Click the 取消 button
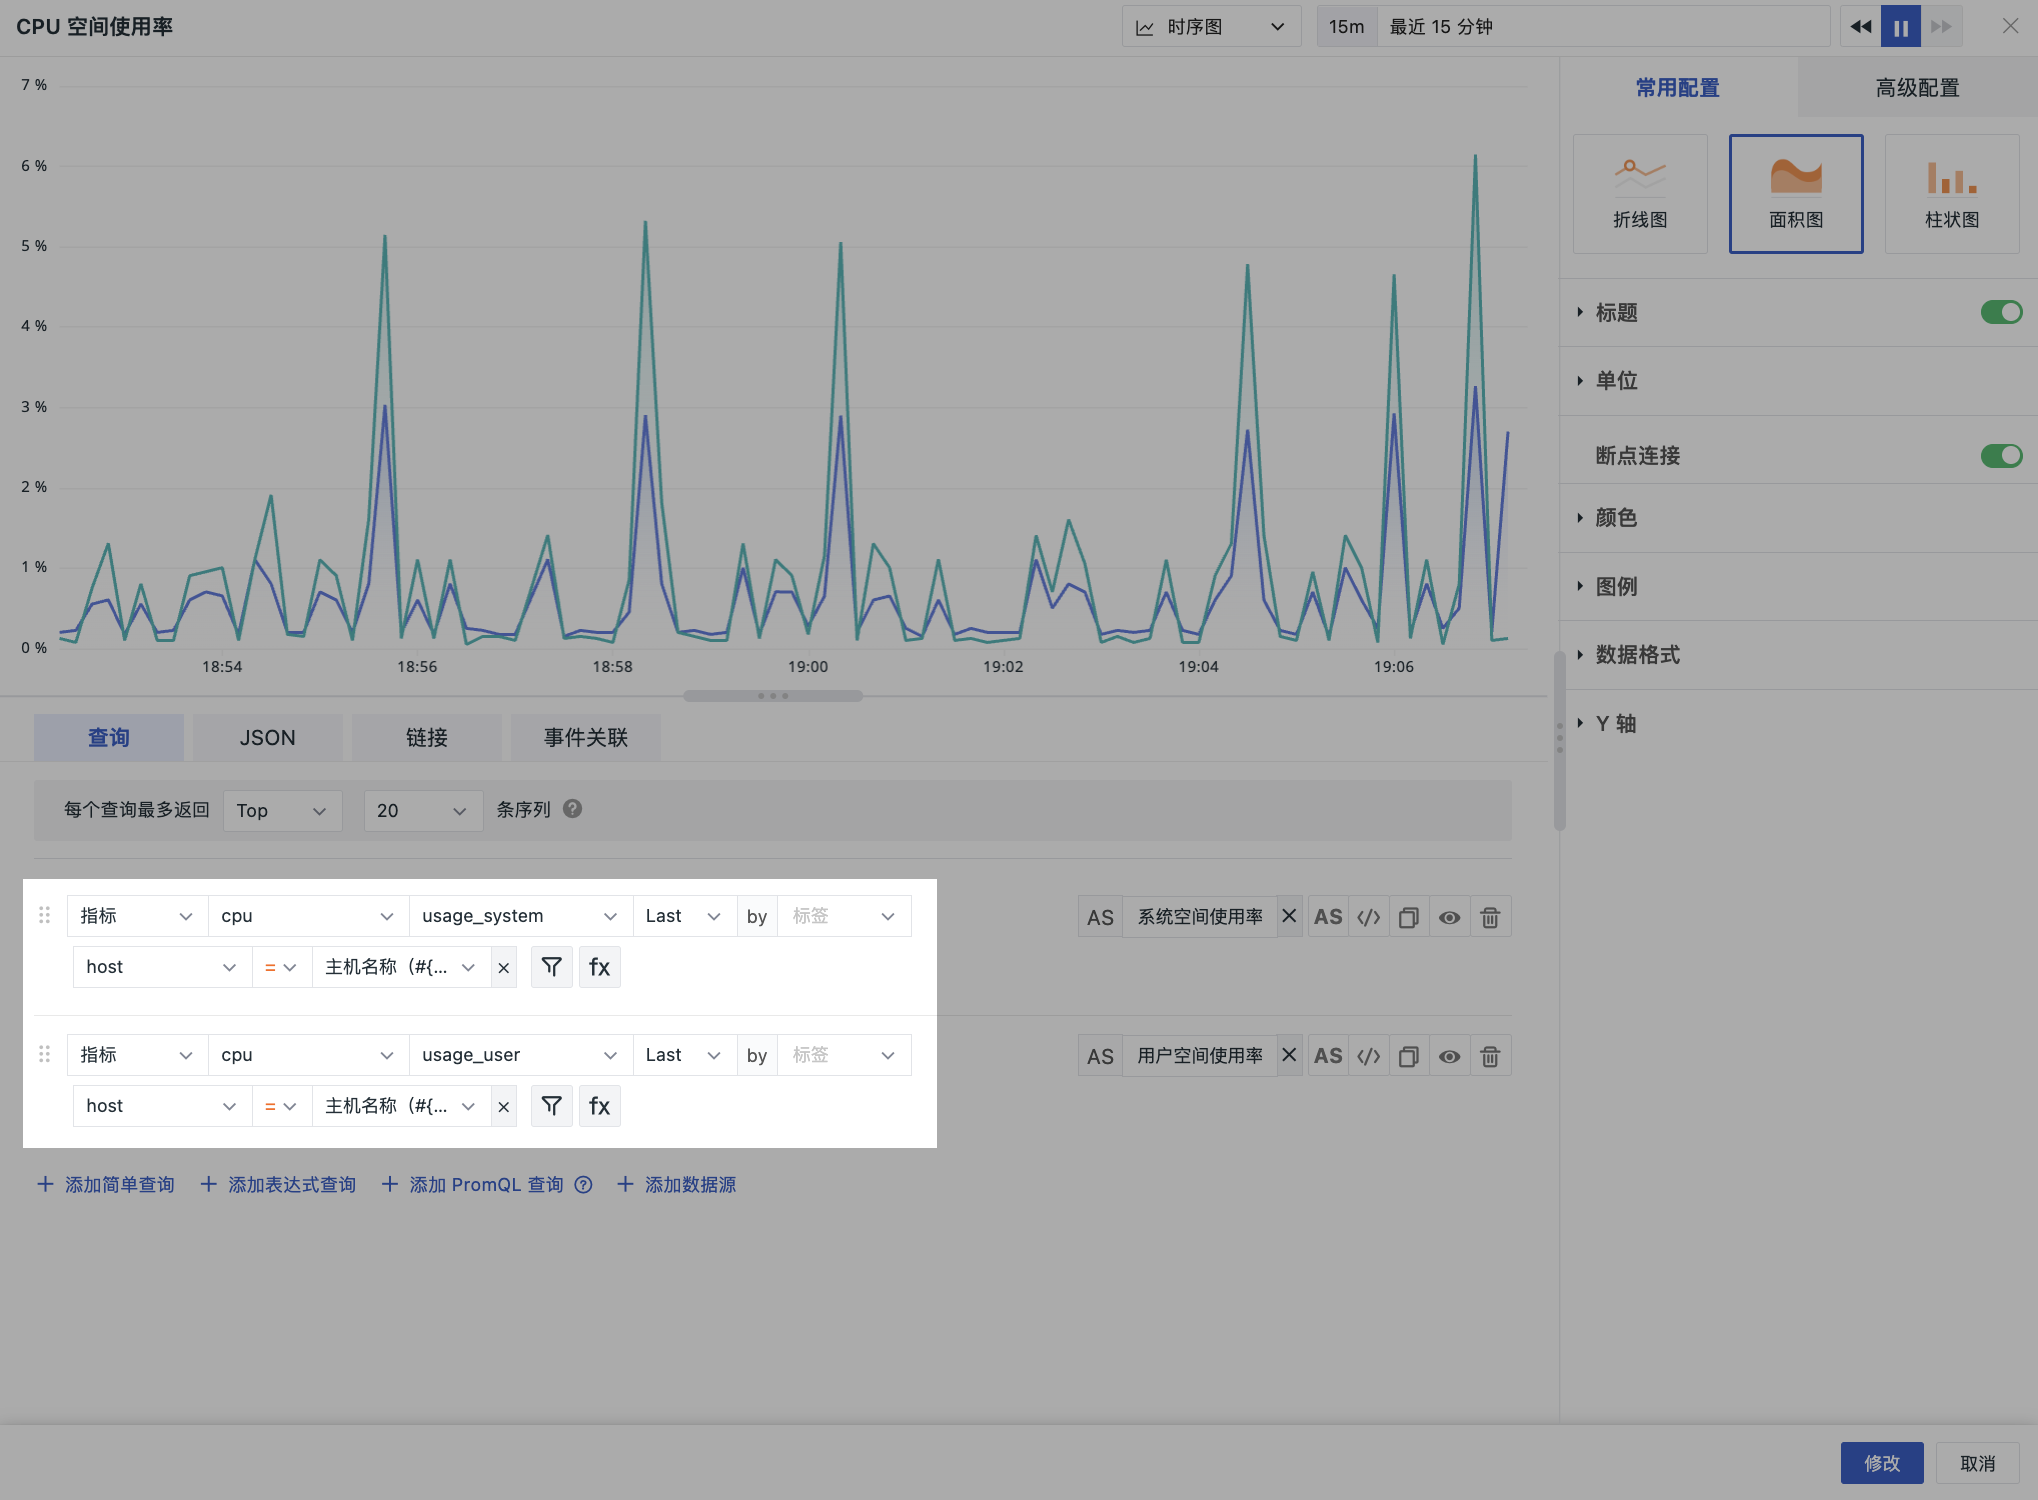 click(x=1977, y=1463)
